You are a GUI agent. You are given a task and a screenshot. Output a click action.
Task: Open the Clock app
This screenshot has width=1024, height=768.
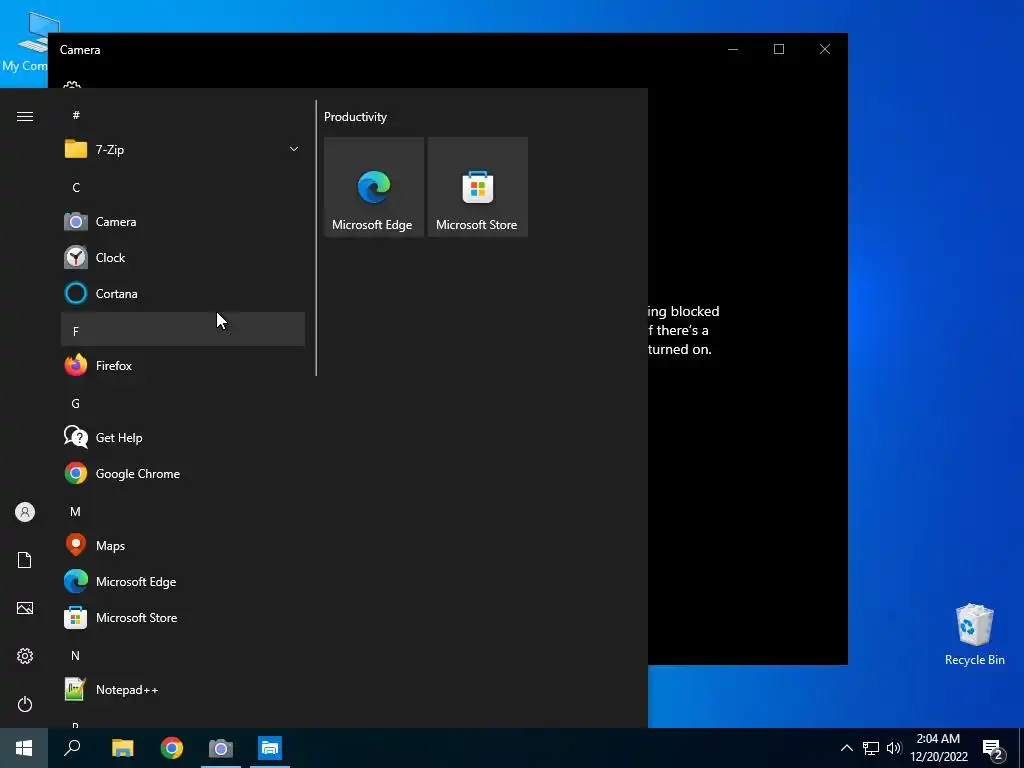click(x=183, y=257)
